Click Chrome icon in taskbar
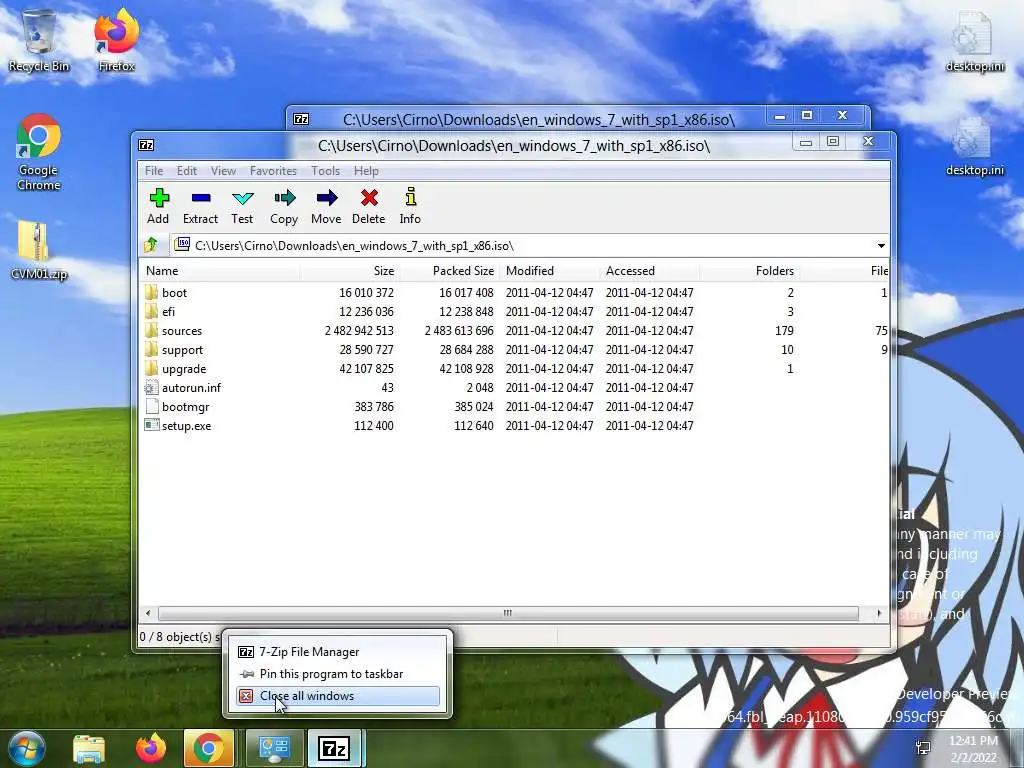This screenshot has height=768, width=1024. (208, 748)
